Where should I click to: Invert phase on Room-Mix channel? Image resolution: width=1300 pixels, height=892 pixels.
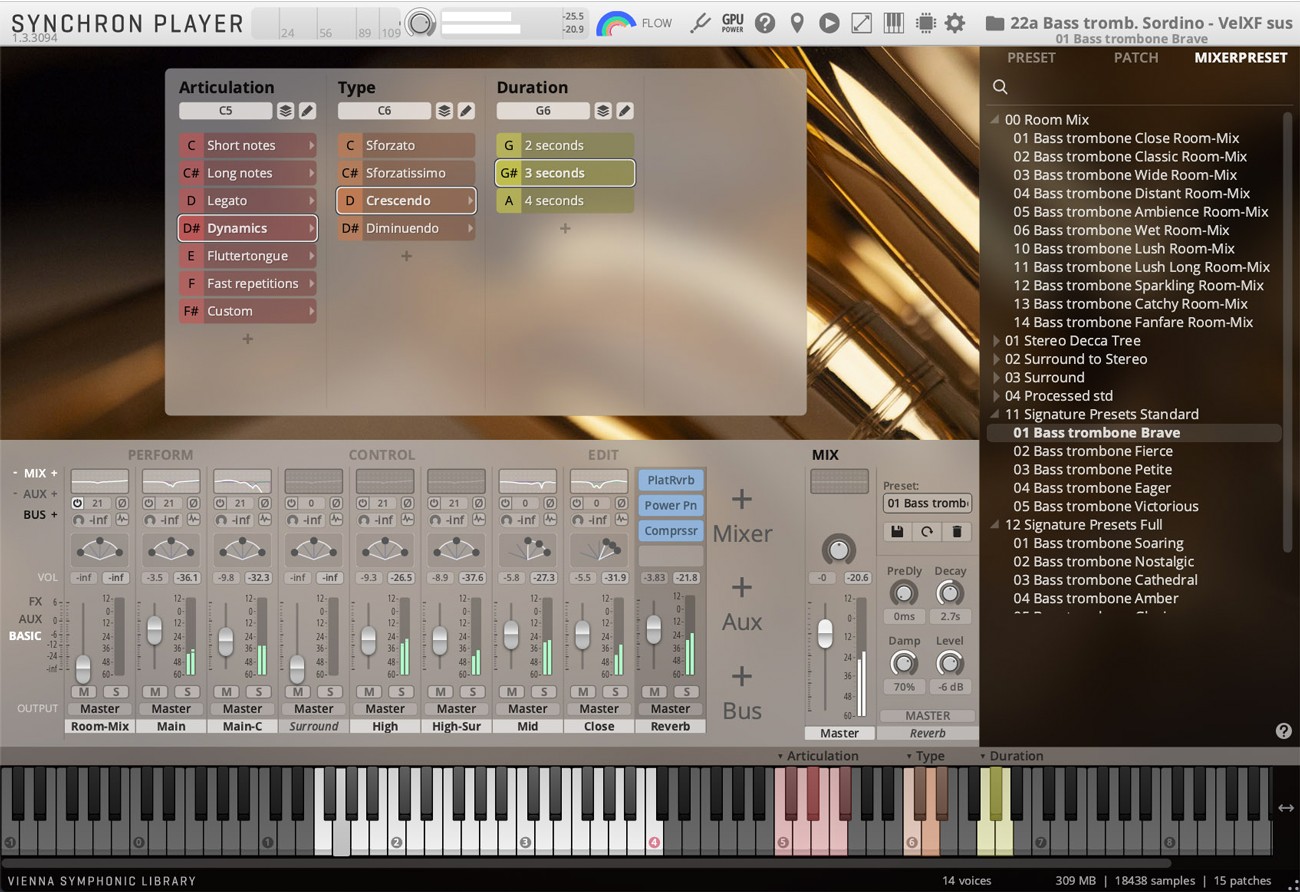coord(122,503)
